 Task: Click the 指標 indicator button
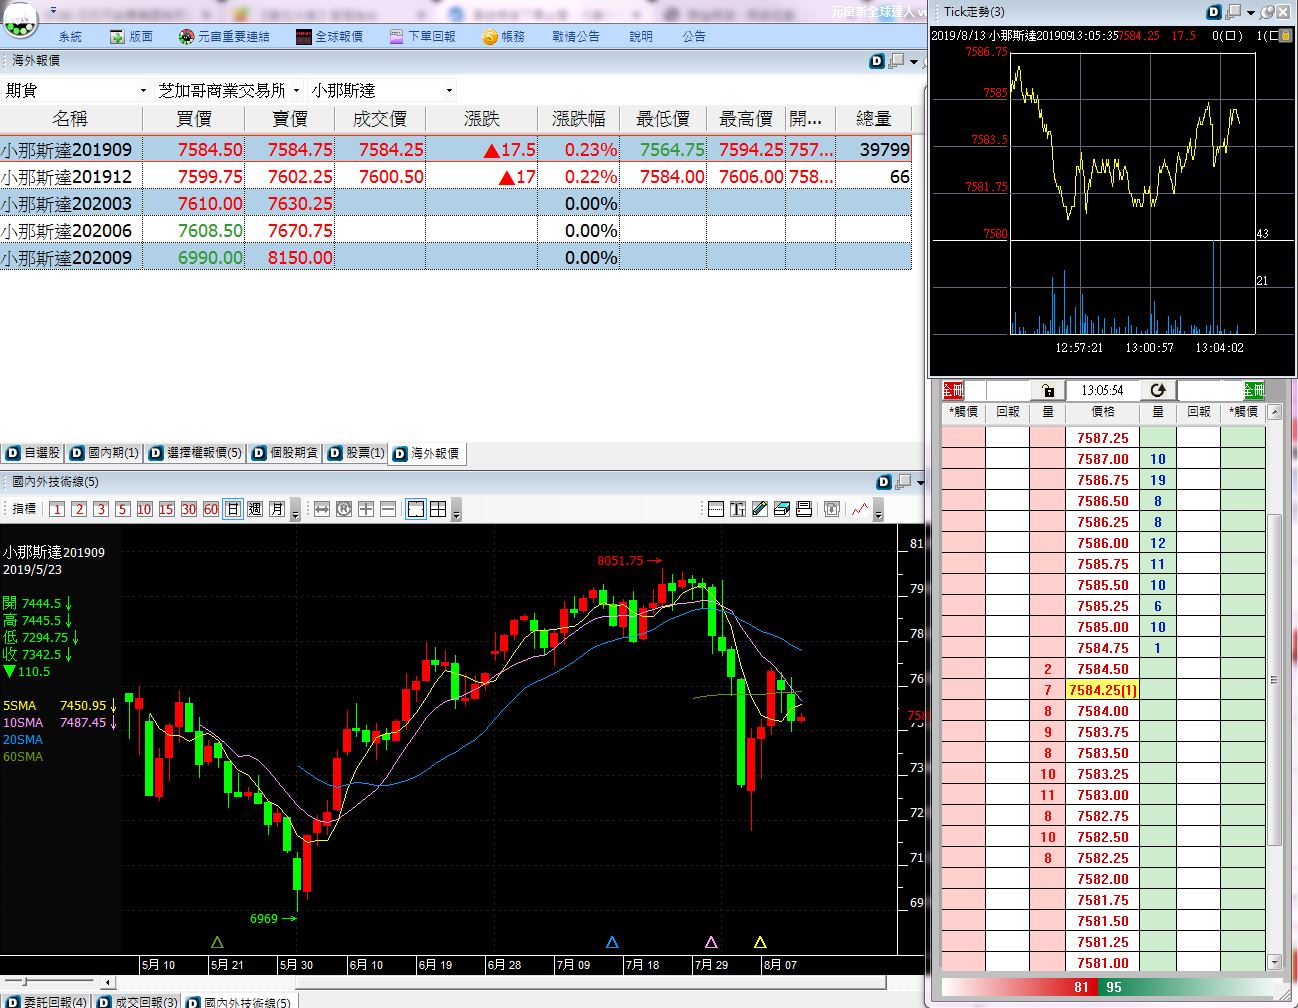coord(24,509)
